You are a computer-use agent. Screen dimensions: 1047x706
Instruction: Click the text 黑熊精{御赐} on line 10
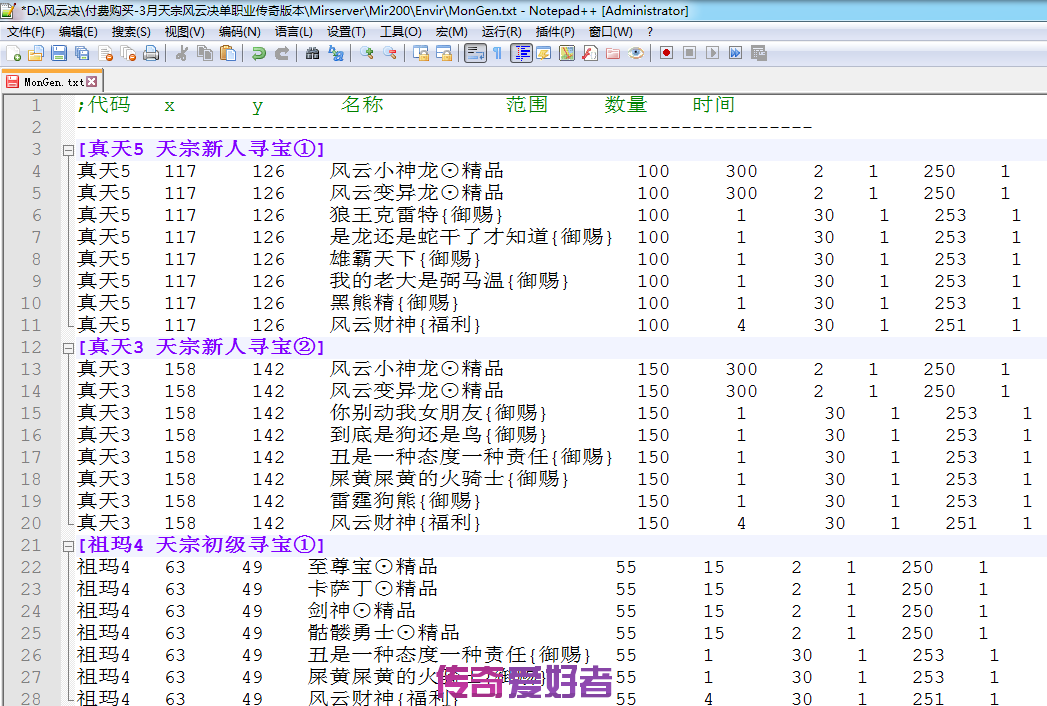pos(394,303)
